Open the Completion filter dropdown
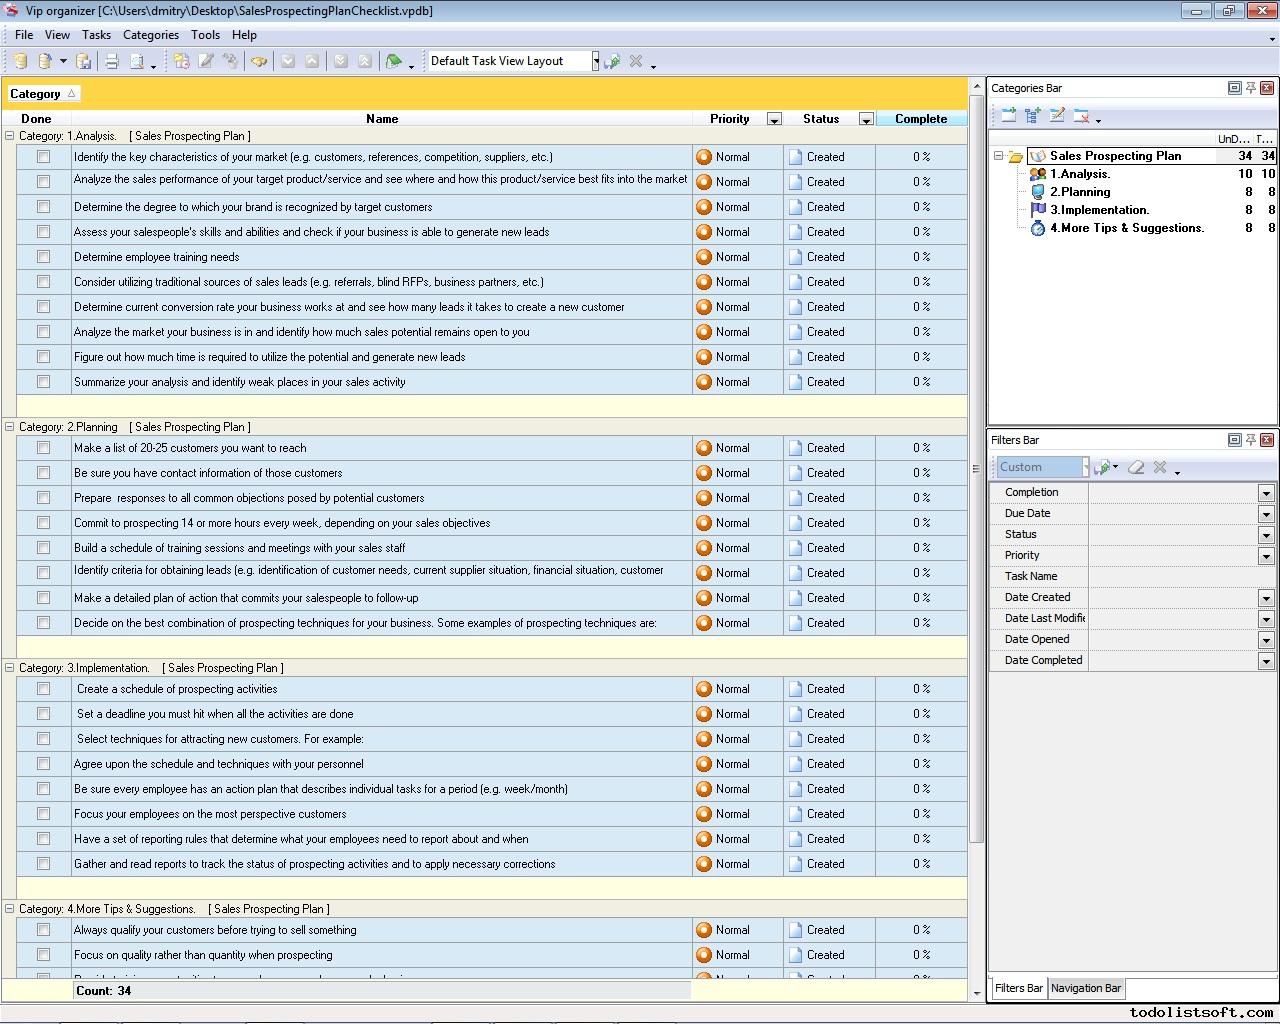 (x=1266, y=493)
